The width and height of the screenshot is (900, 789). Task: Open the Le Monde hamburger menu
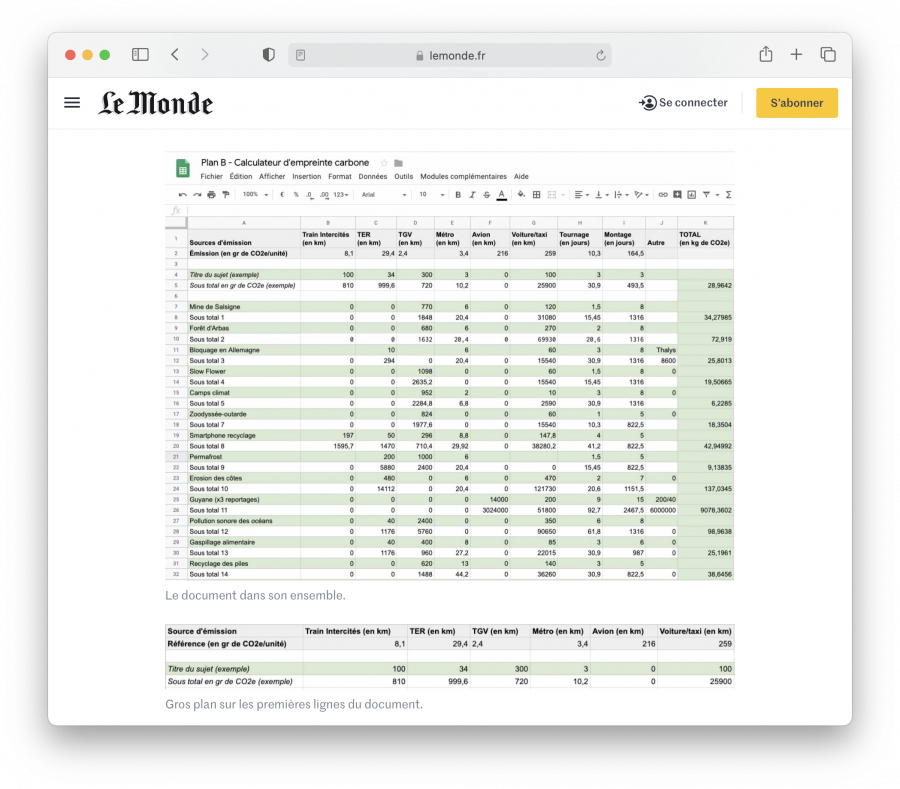(72, 103)
